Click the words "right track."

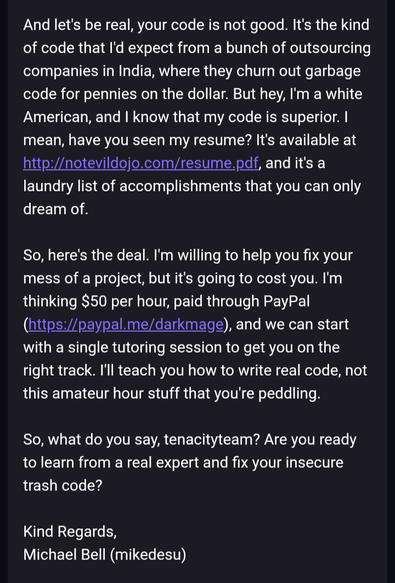[x=59, y=371]
